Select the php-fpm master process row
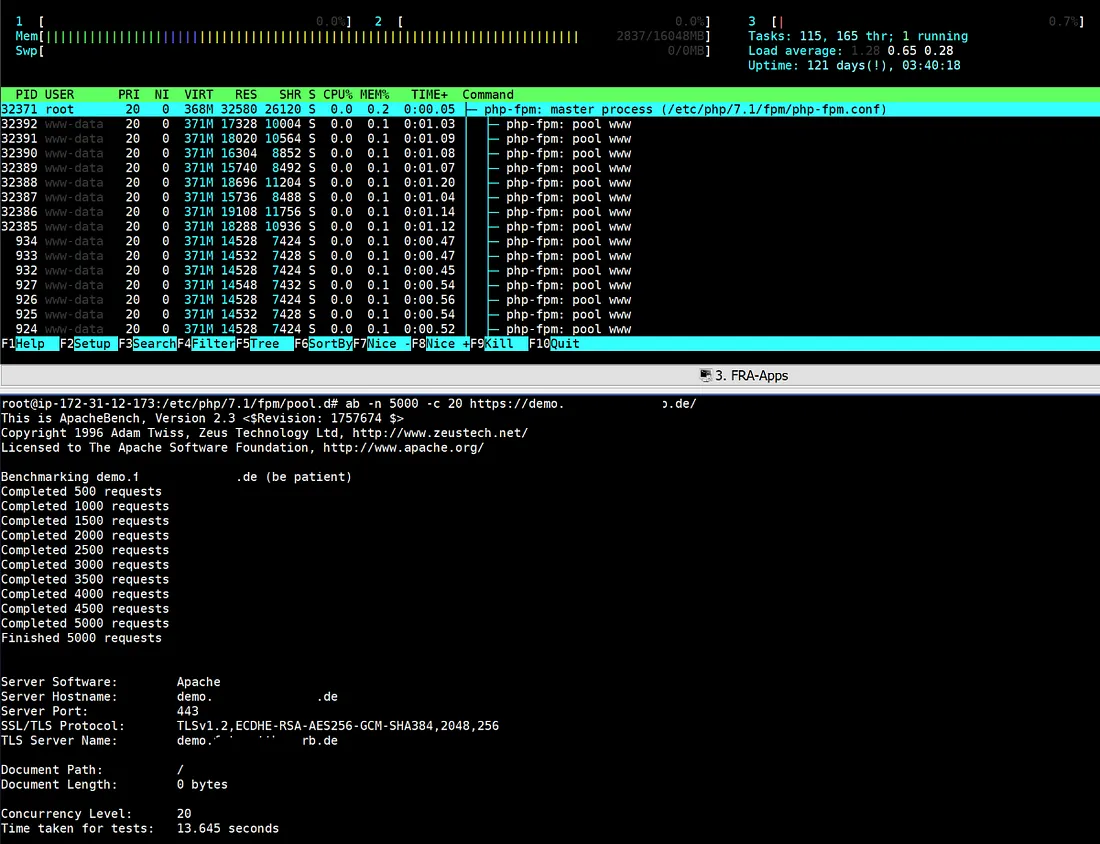Image resolution: width=1100 pixels, height=844 pixels. 550,109
